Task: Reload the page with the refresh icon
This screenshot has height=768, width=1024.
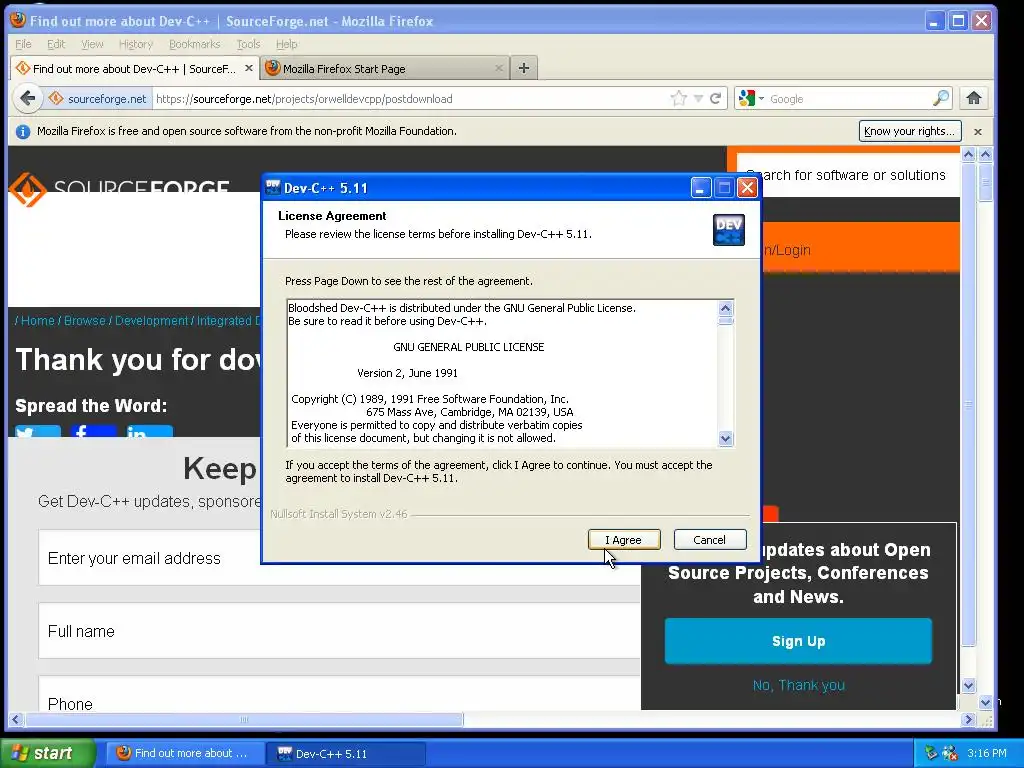Action: pos(715,99)
